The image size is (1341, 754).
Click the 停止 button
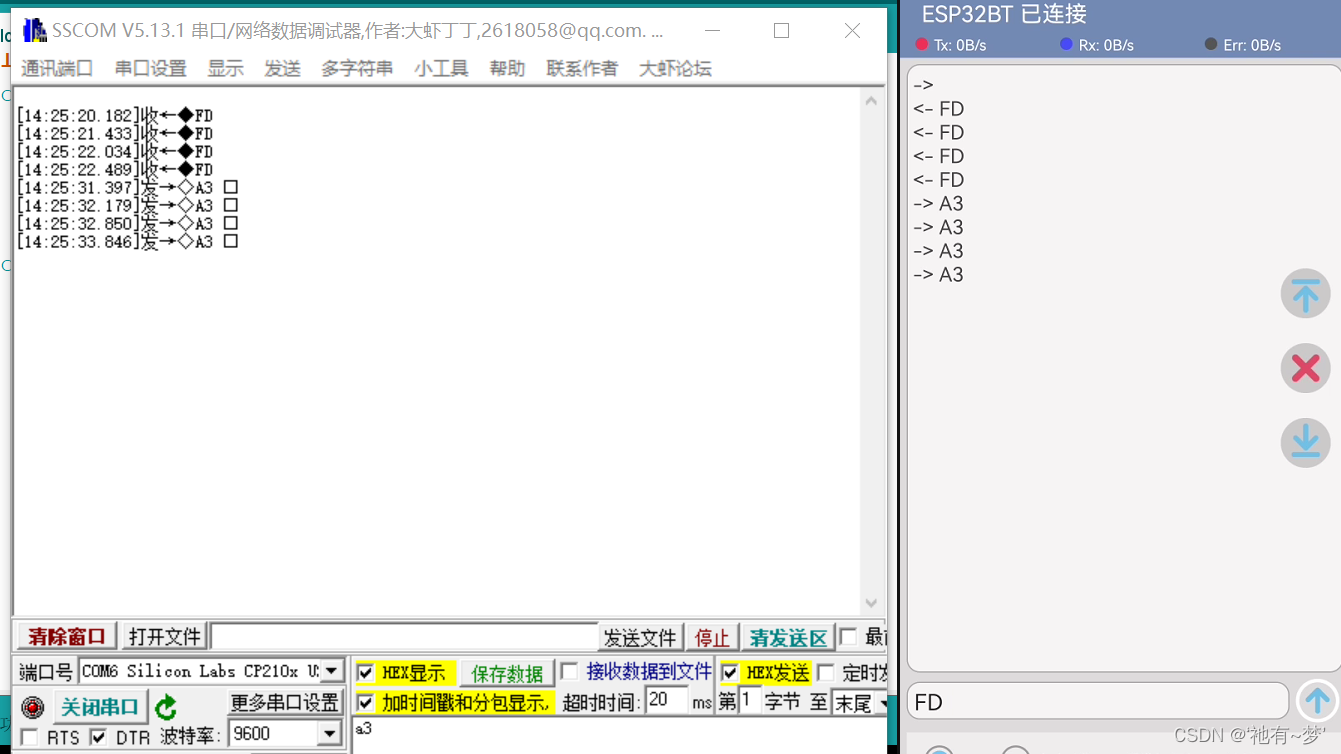pyautogui.click(x=712, y=638)
